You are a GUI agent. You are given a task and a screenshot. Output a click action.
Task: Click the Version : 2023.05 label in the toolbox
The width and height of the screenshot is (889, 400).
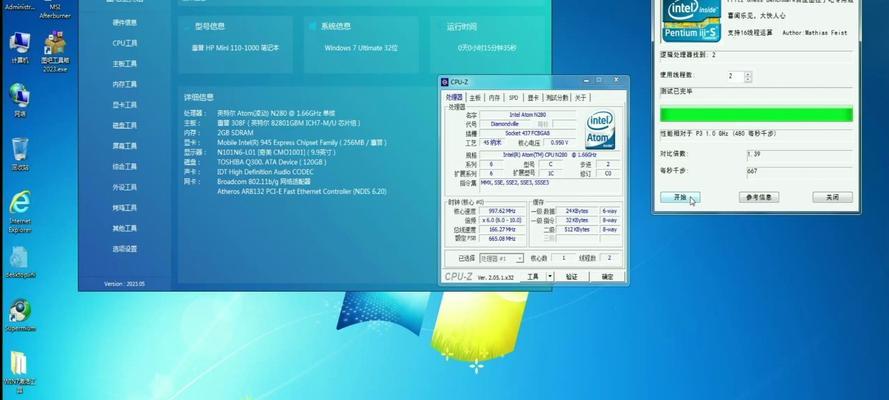[124, 284]
